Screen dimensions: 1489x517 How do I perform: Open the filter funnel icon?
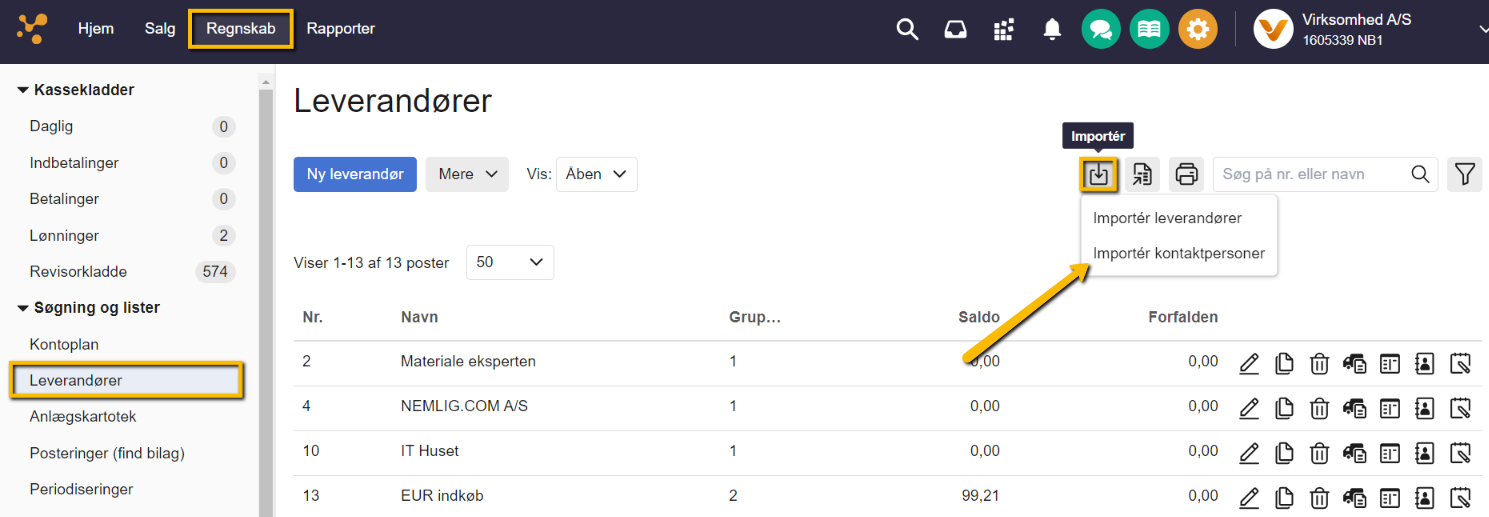click(x=1464, y=174)
